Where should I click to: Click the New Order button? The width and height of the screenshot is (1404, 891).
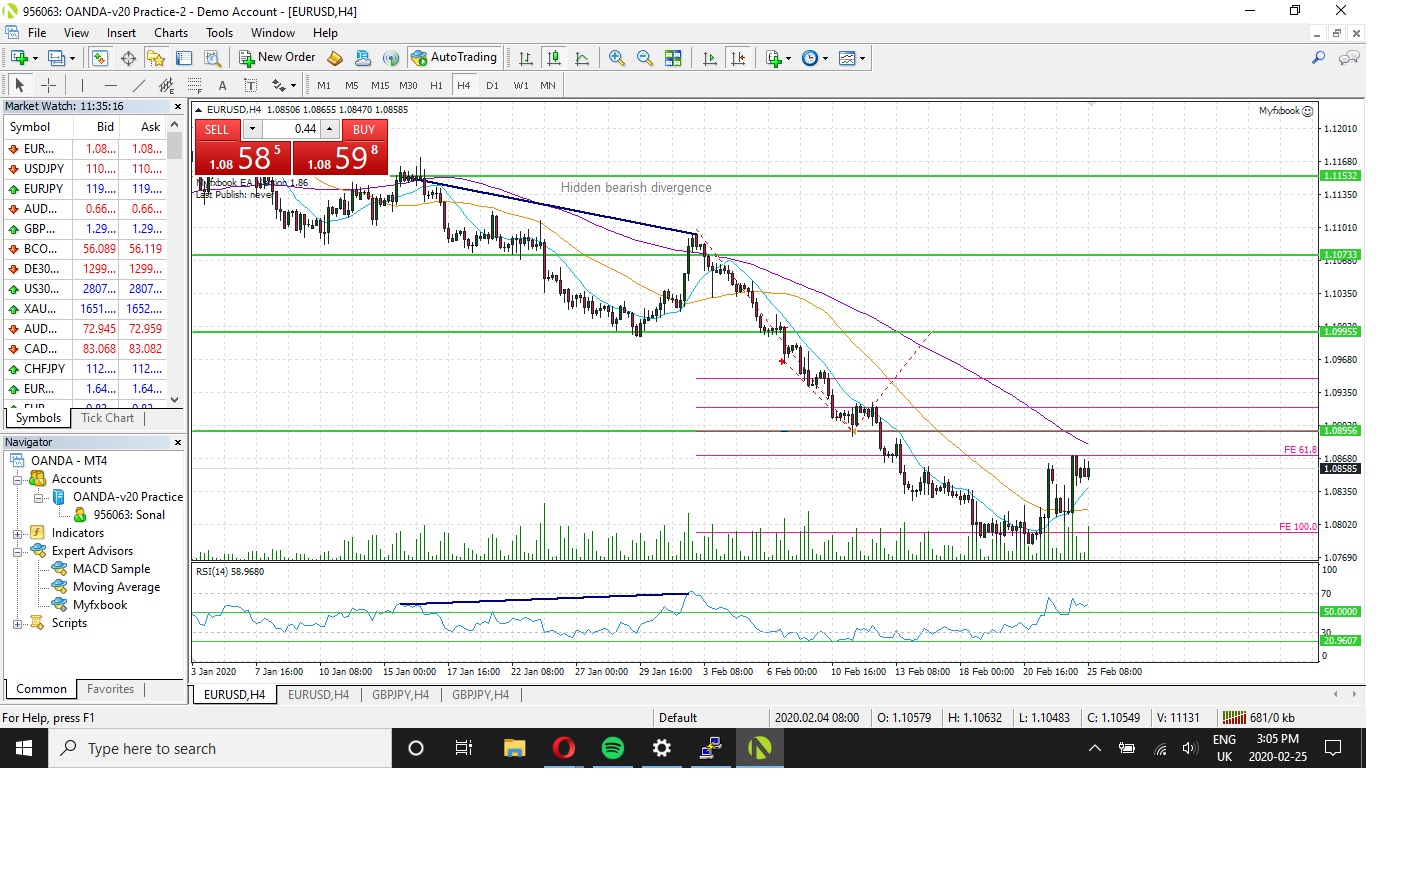(277, 58)
